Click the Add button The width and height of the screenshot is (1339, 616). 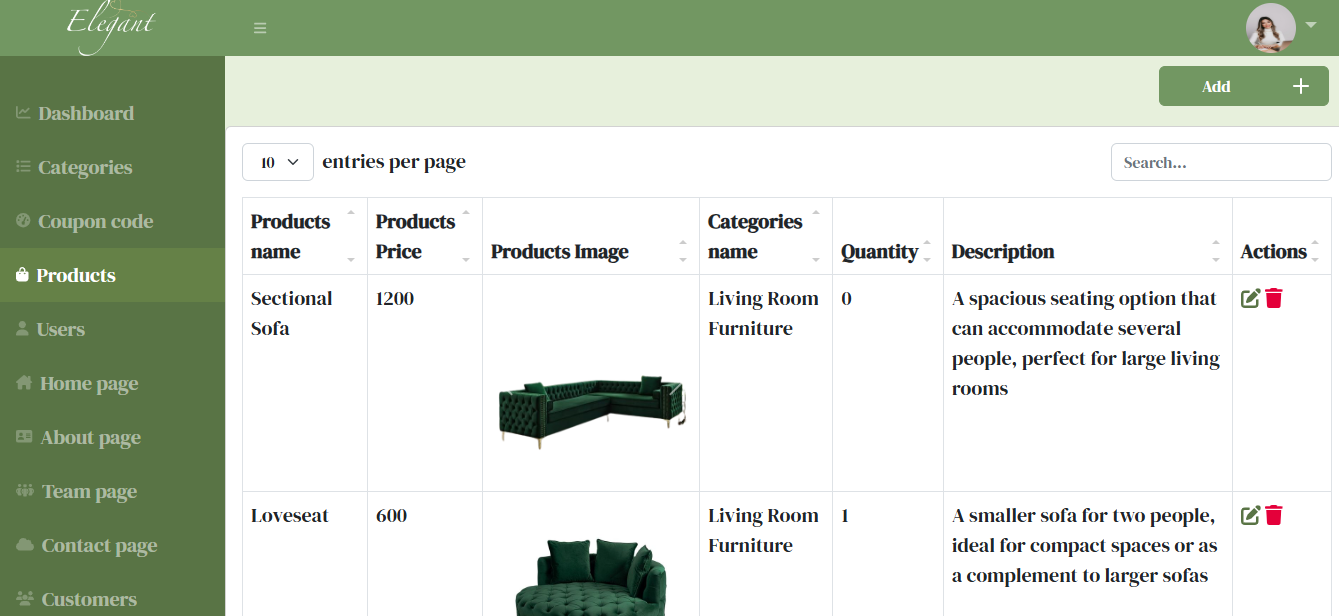tap(1243, 87)
